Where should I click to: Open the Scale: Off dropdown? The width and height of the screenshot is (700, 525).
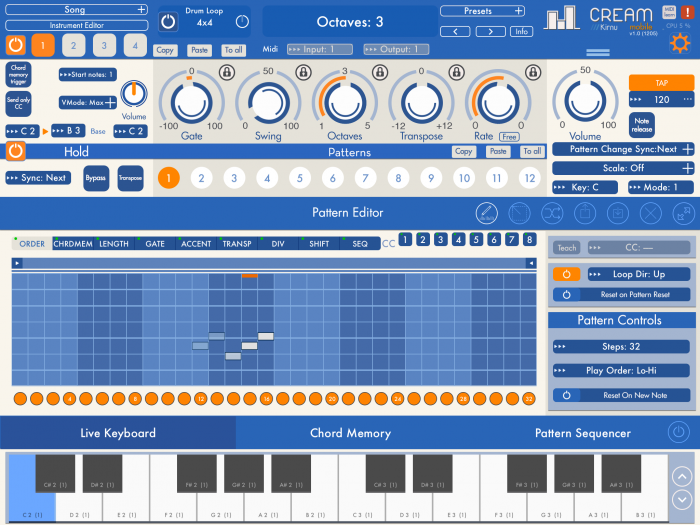(623, 168)
